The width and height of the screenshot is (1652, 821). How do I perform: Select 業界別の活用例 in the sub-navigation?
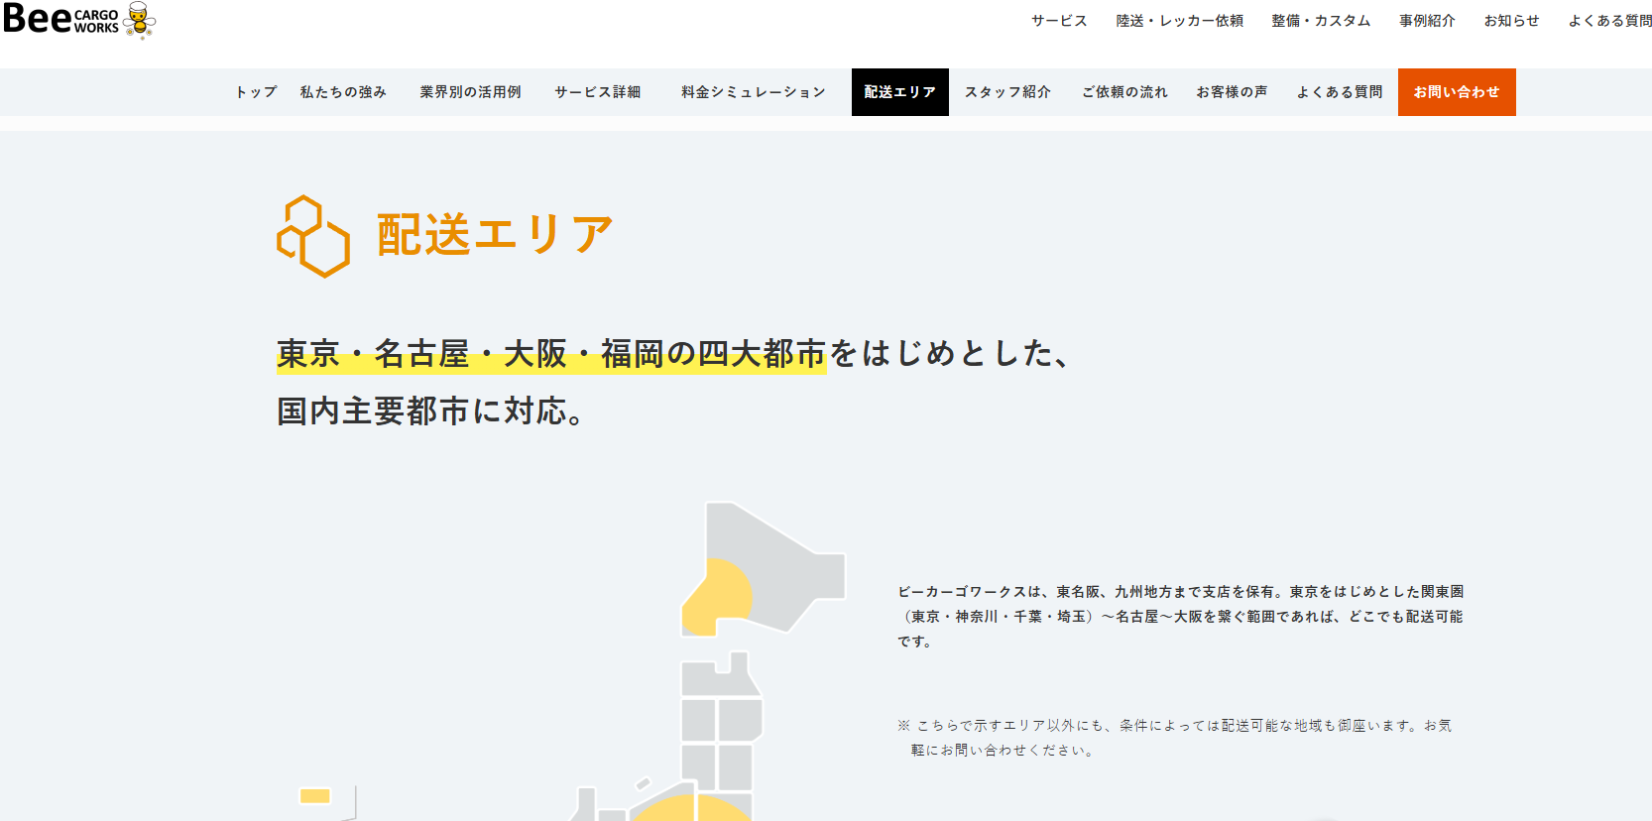click(470, 92)
